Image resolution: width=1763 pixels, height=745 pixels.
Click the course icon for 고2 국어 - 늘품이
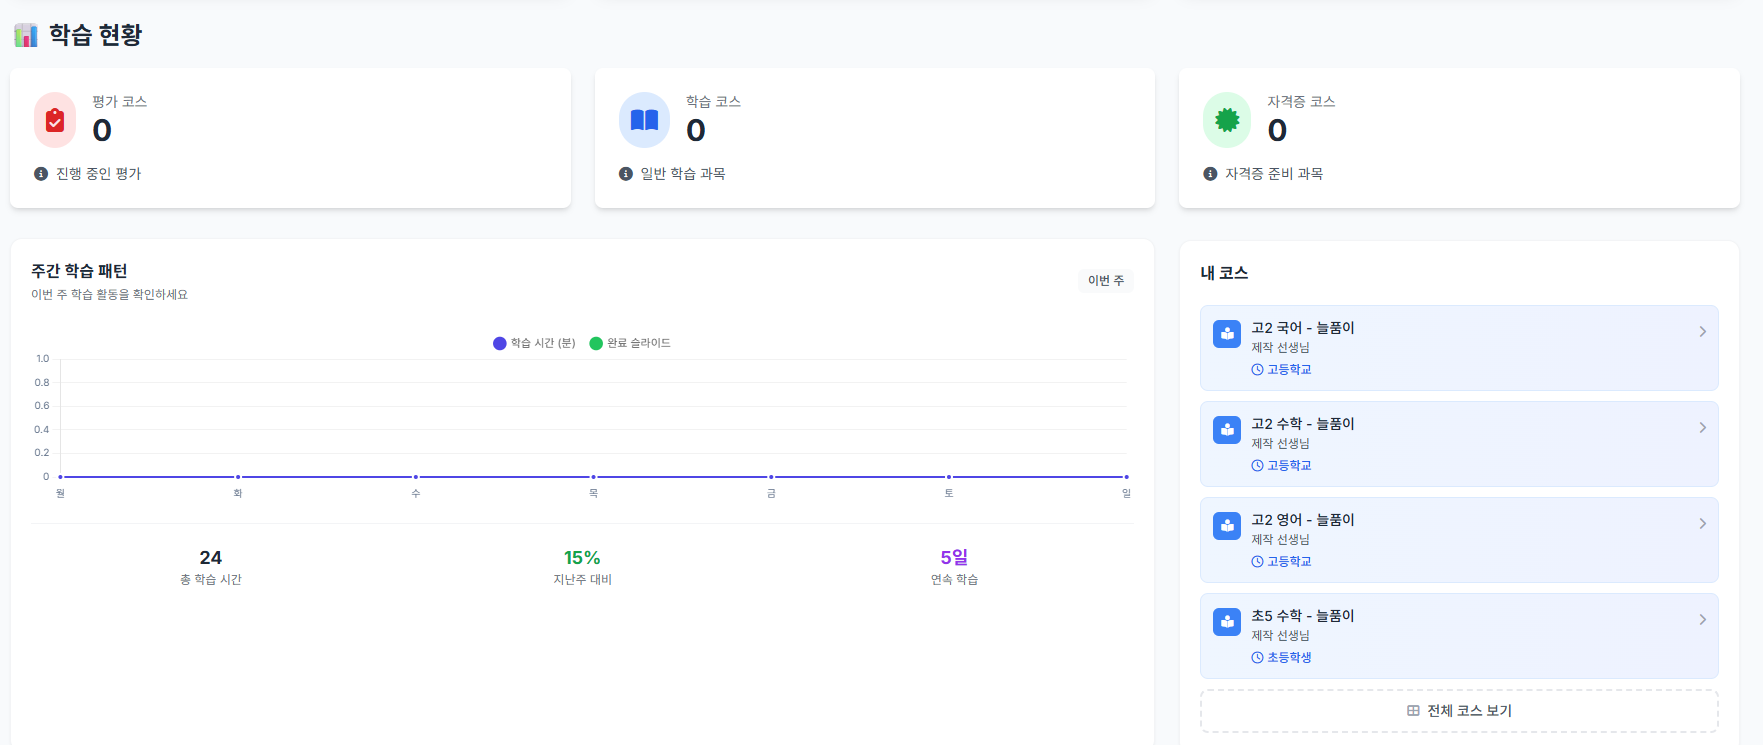(x=1227, y=334)
